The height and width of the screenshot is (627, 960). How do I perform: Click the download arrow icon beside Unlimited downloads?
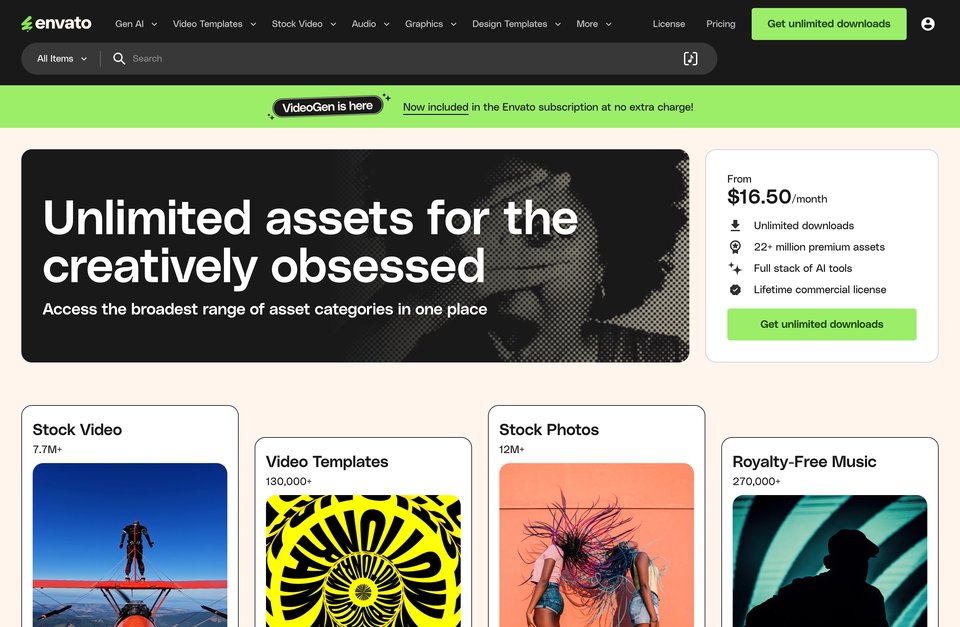(x=735, y=225)
